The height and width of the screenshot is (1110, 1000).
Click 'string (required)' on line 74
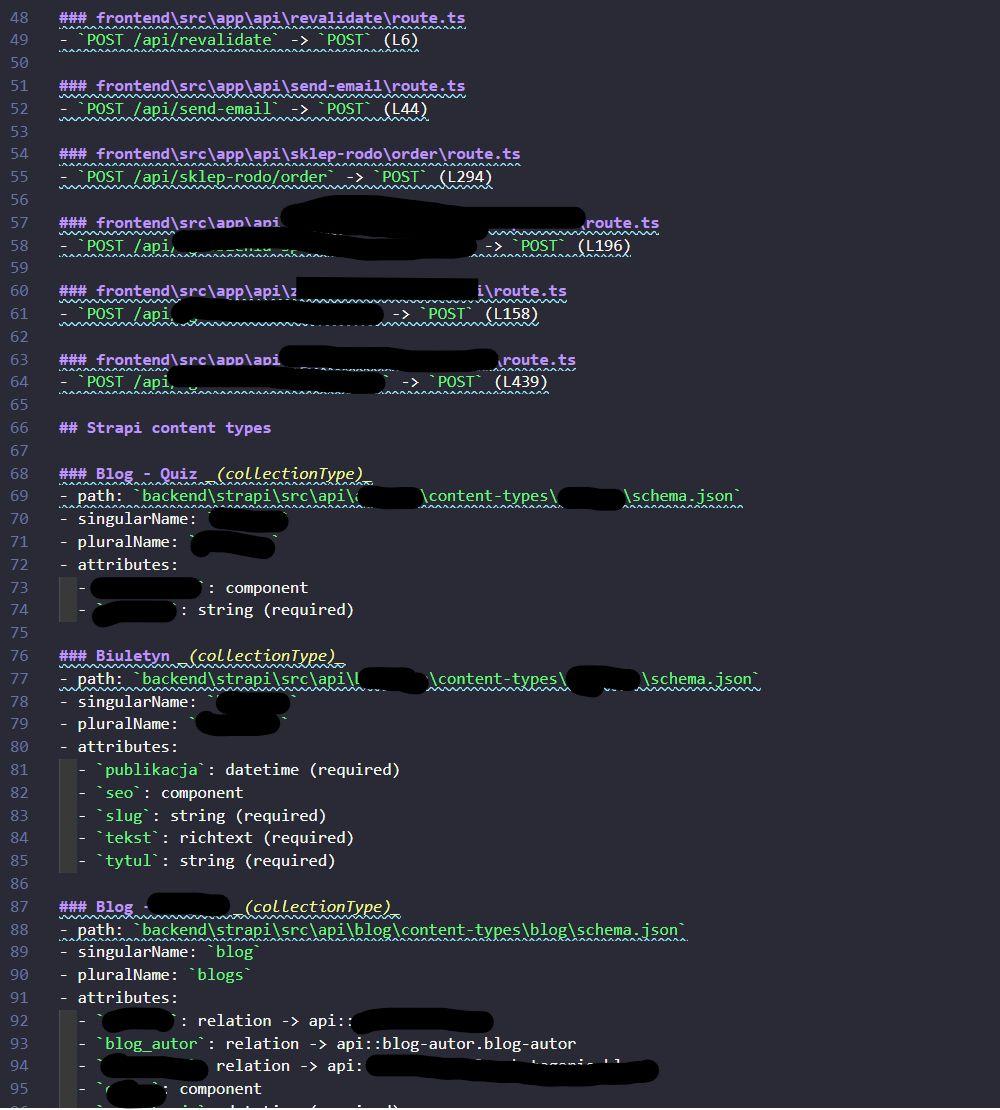[x=275, y=610]
